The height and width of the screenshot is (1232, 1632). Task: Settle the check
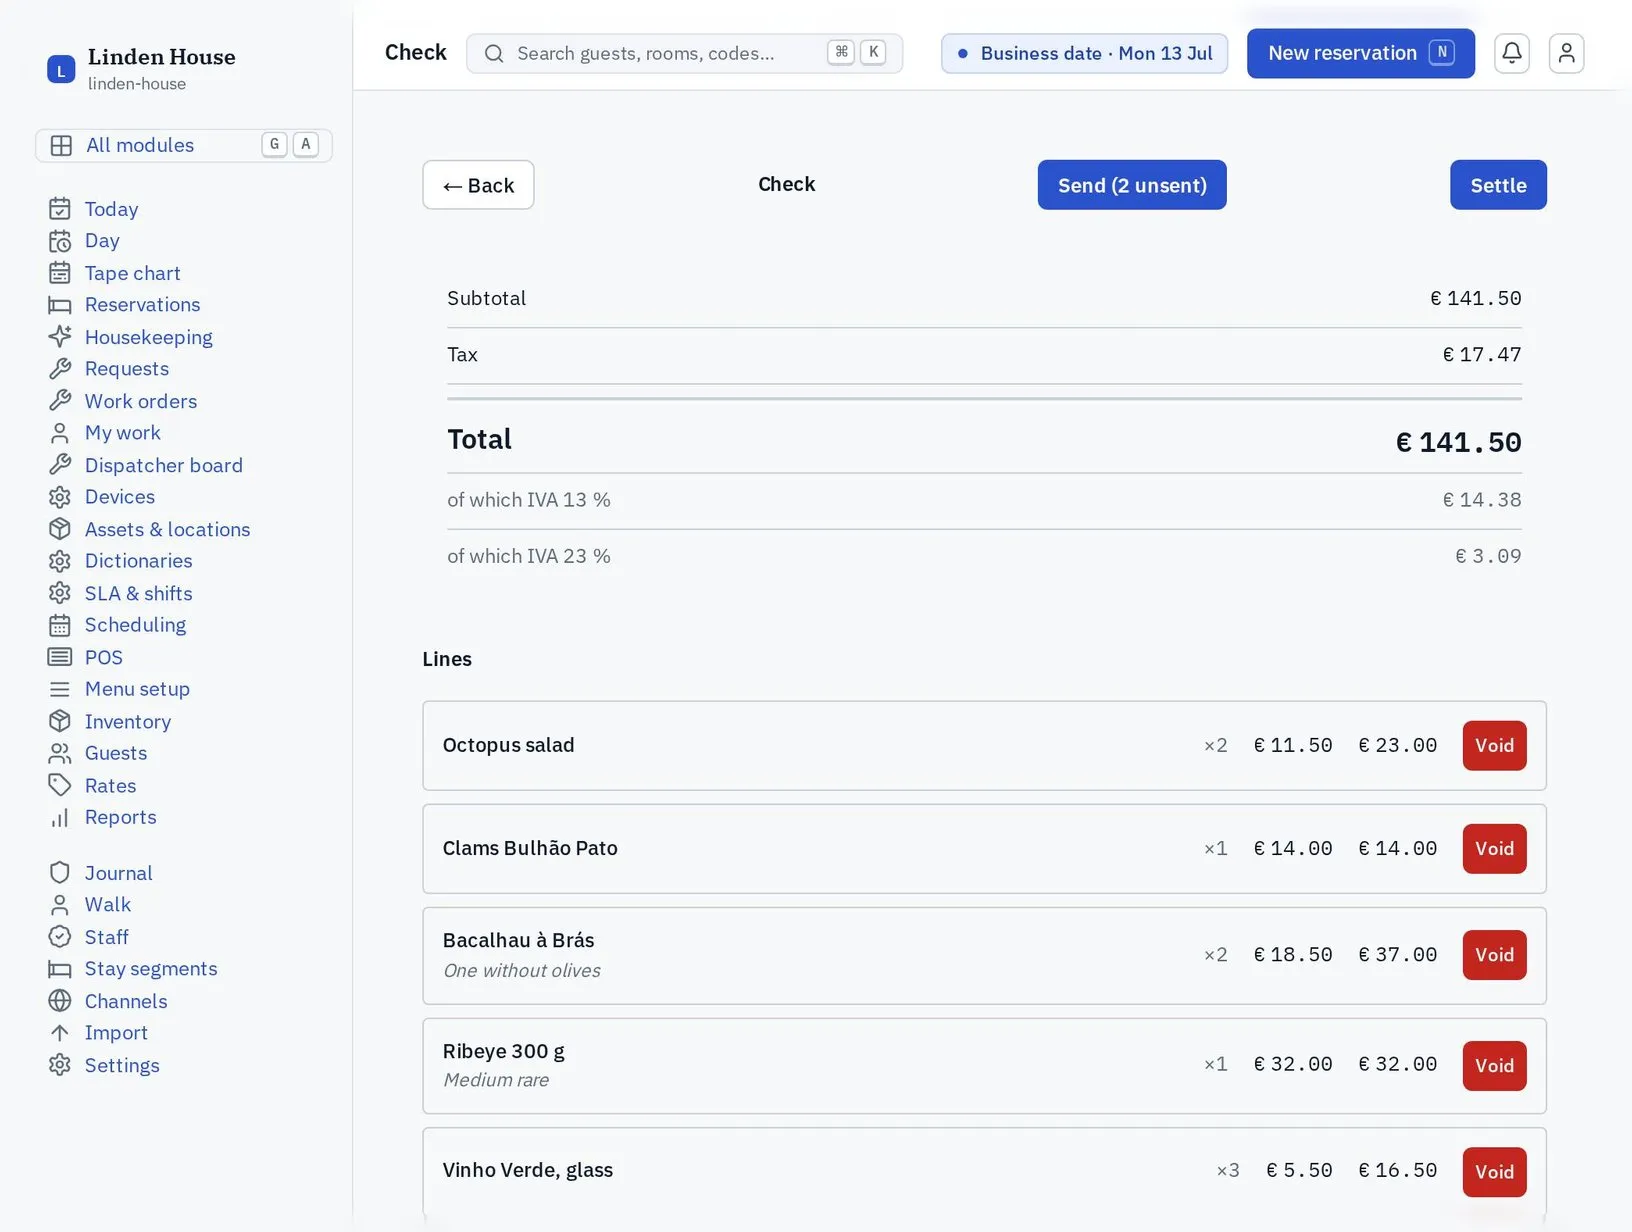1498,185
